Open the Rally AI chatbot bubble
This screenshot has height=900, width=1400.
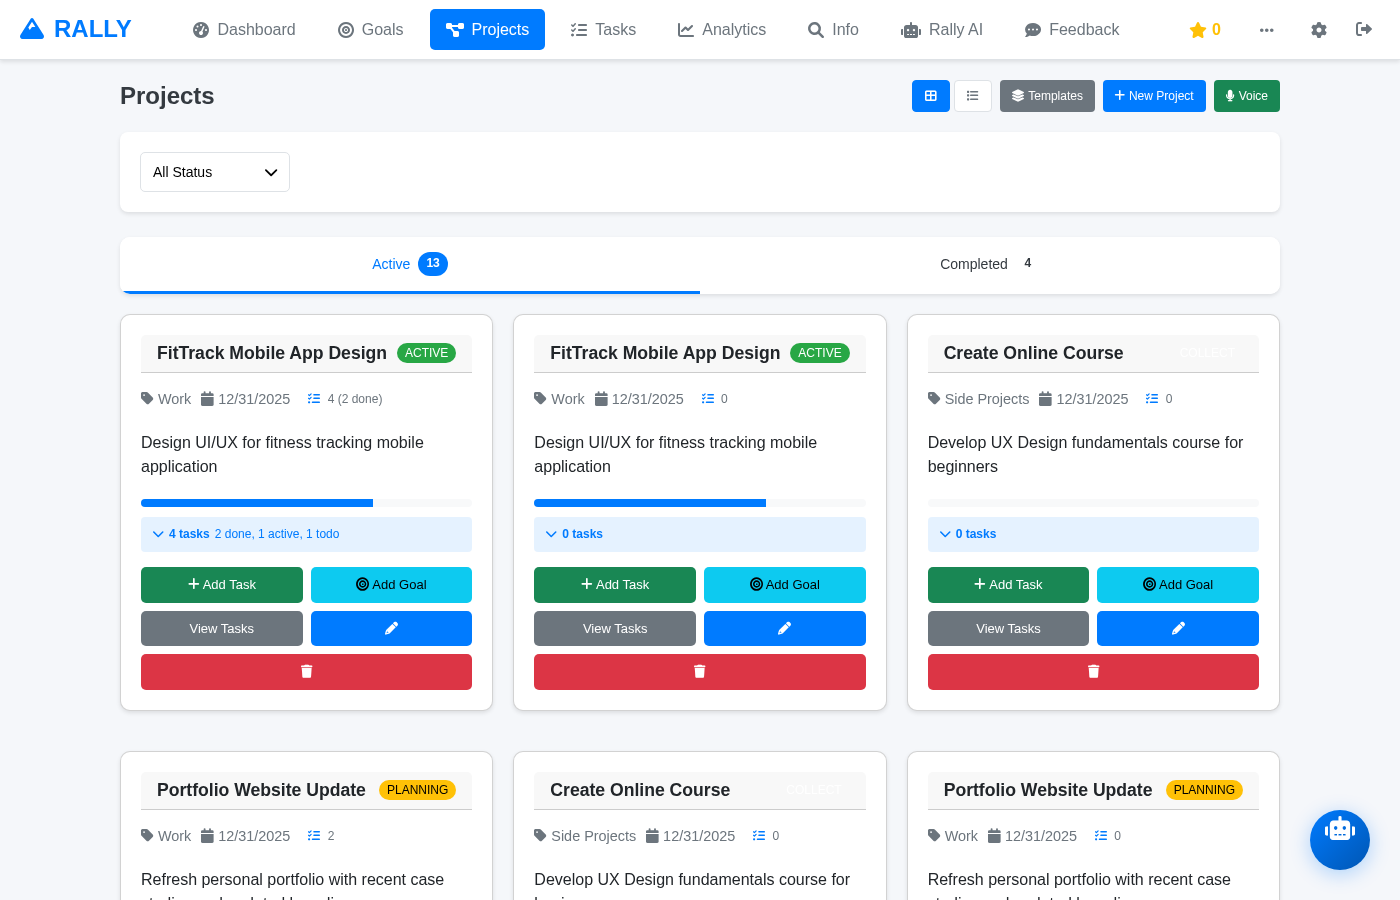pyautogui.click(x=1339, y=840)
